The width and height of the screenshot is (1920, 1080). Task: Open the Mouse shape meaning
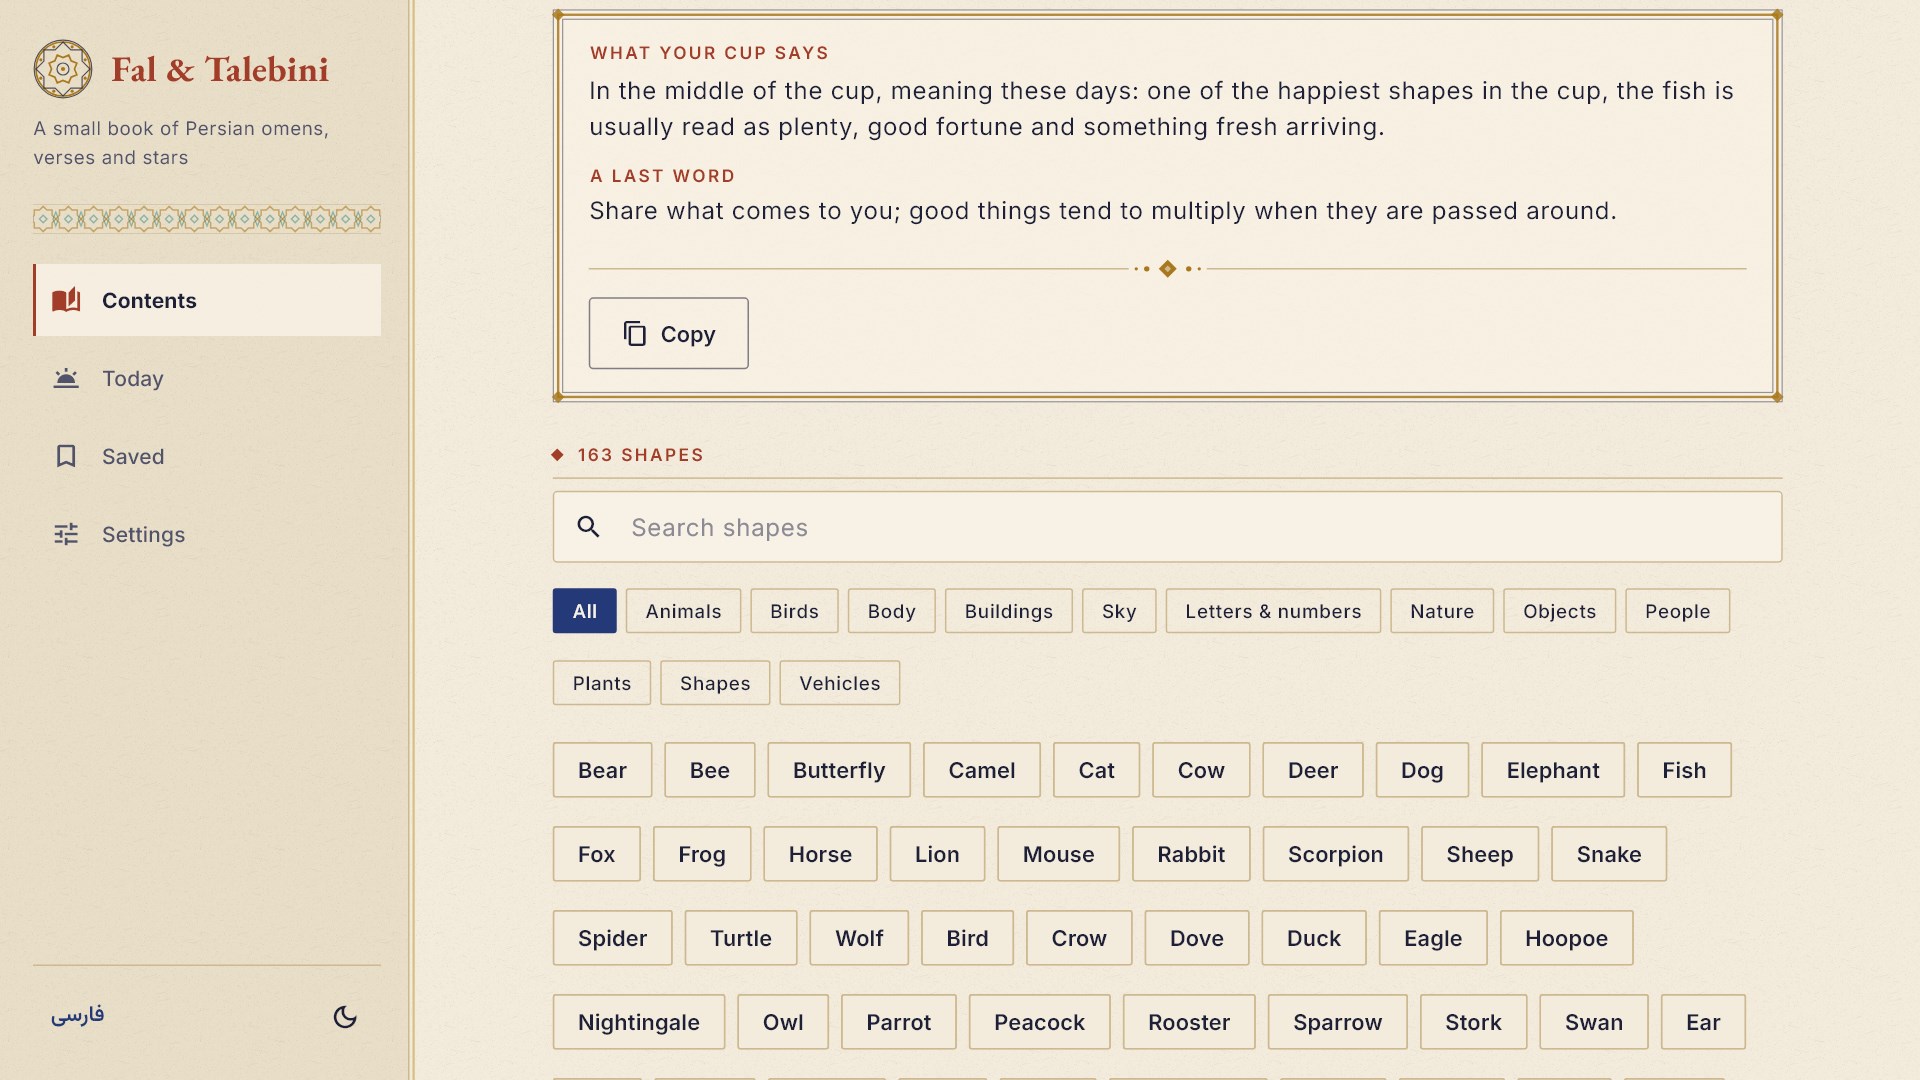coord(1058,854)
